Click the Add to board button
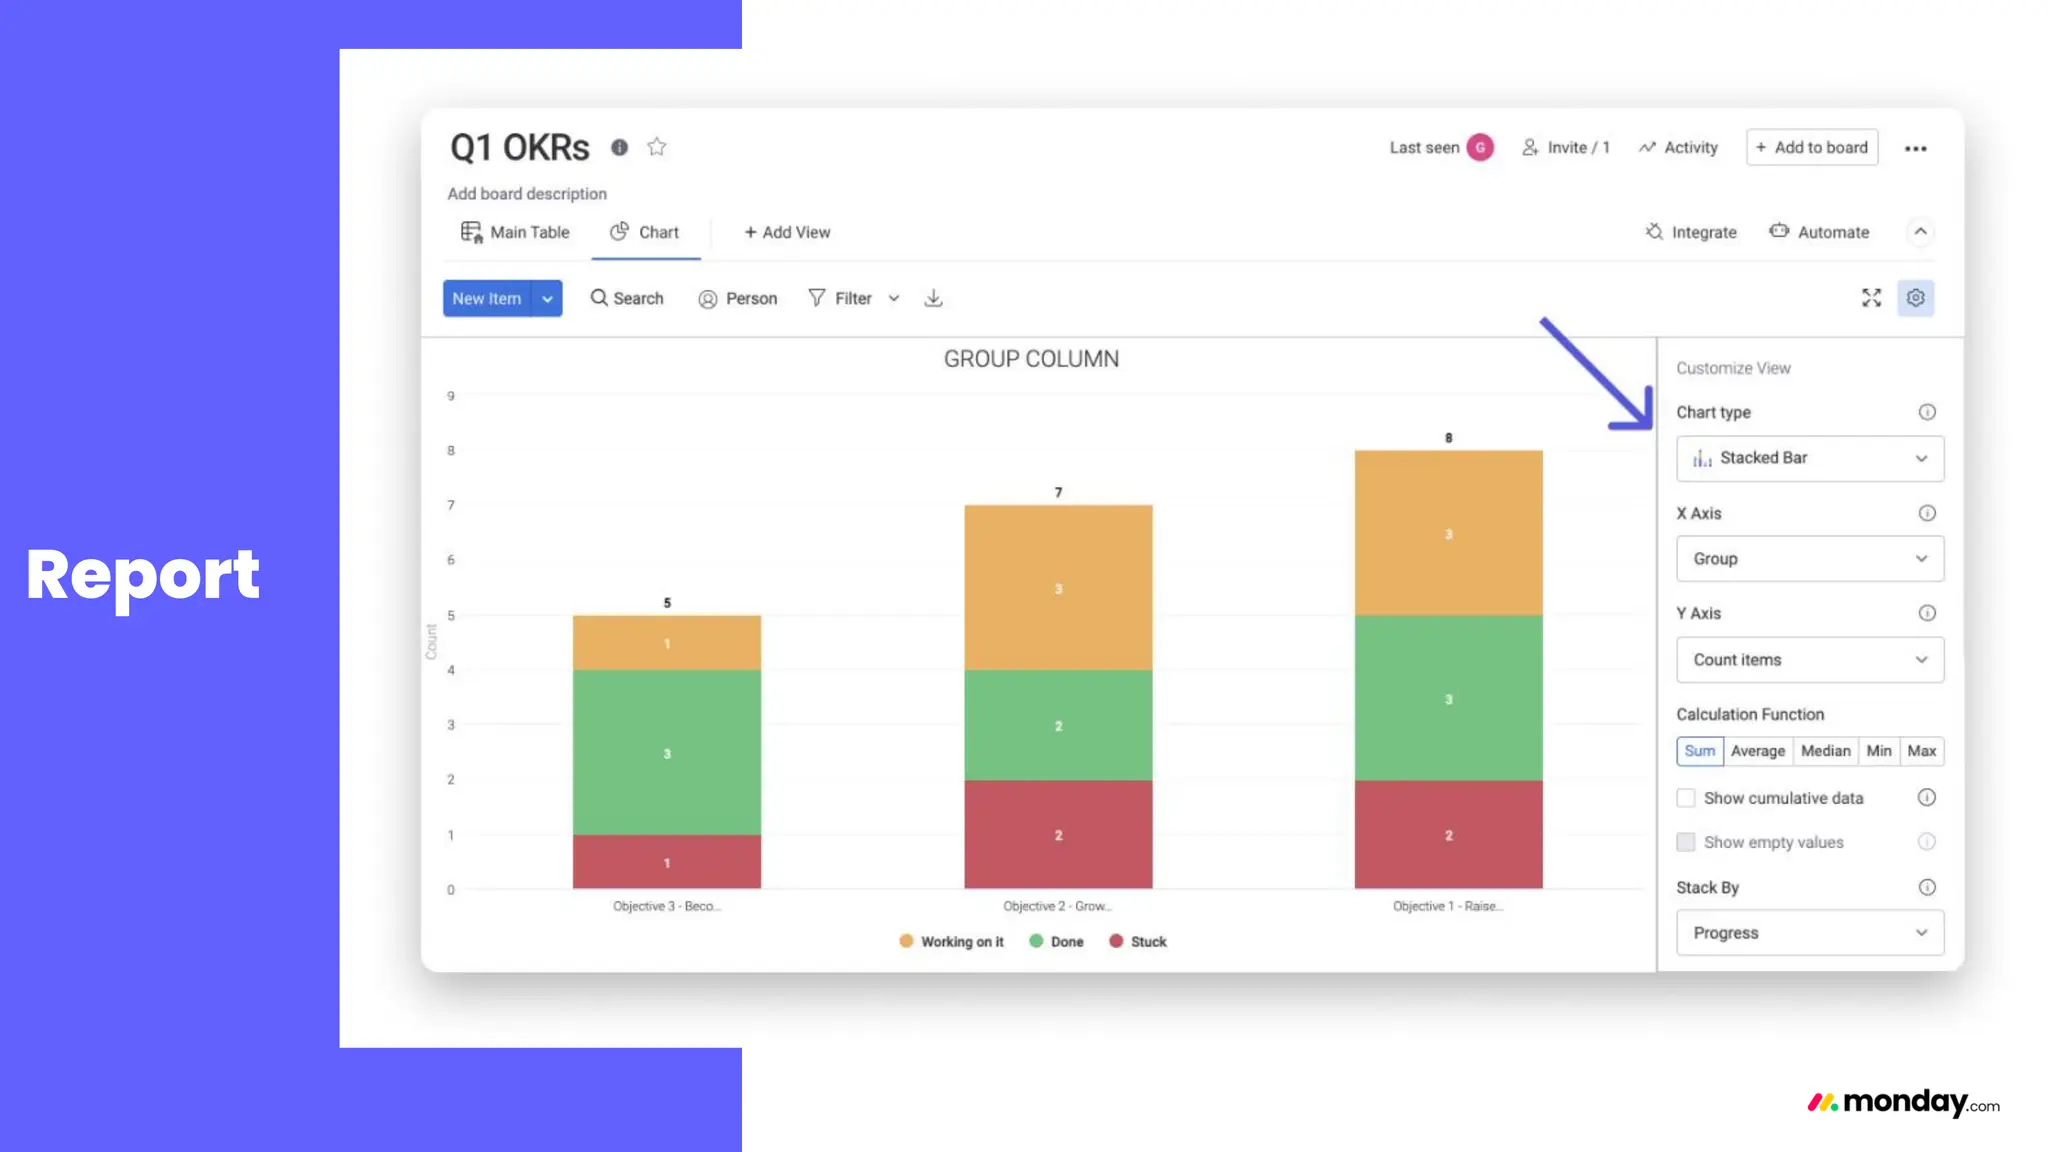2048x1152 pixels. point(1811,147)
